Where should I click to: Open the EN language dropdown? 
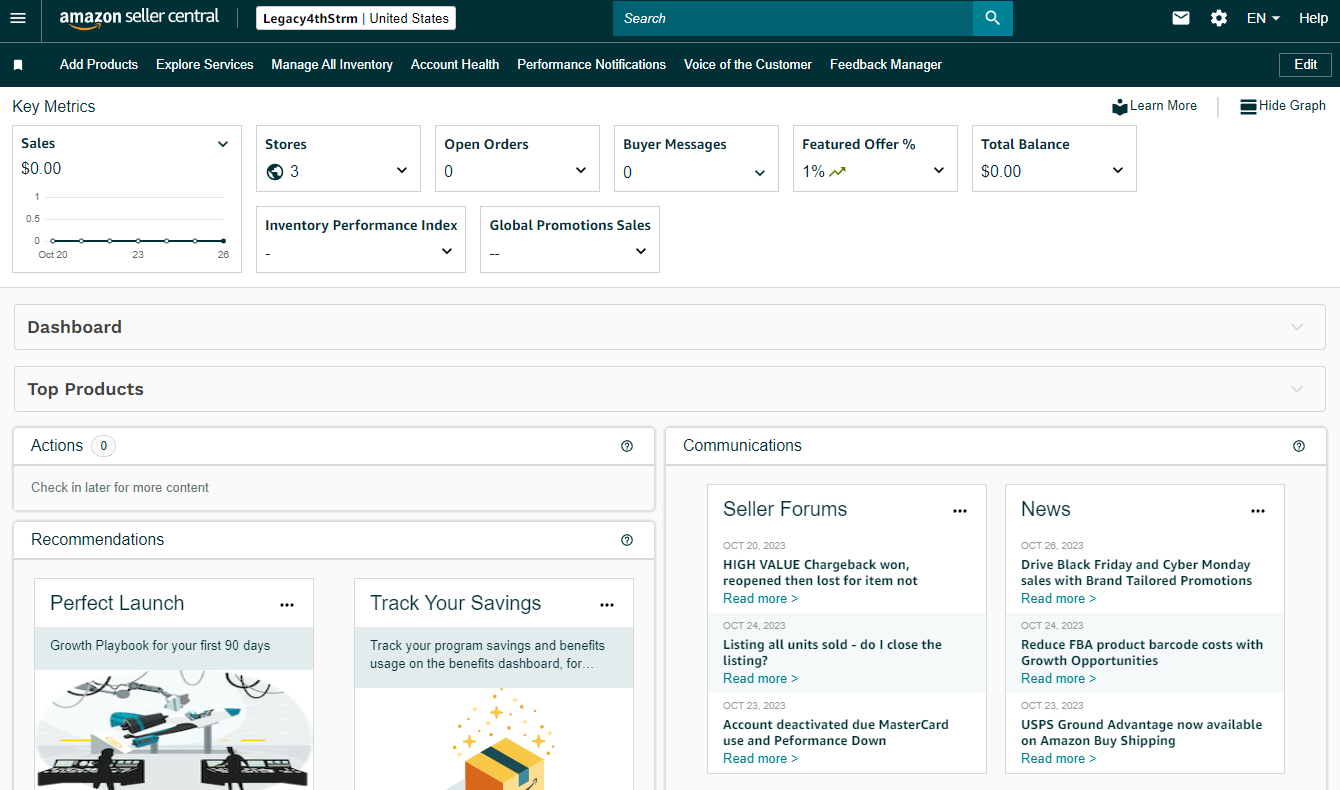[1263, 18]
